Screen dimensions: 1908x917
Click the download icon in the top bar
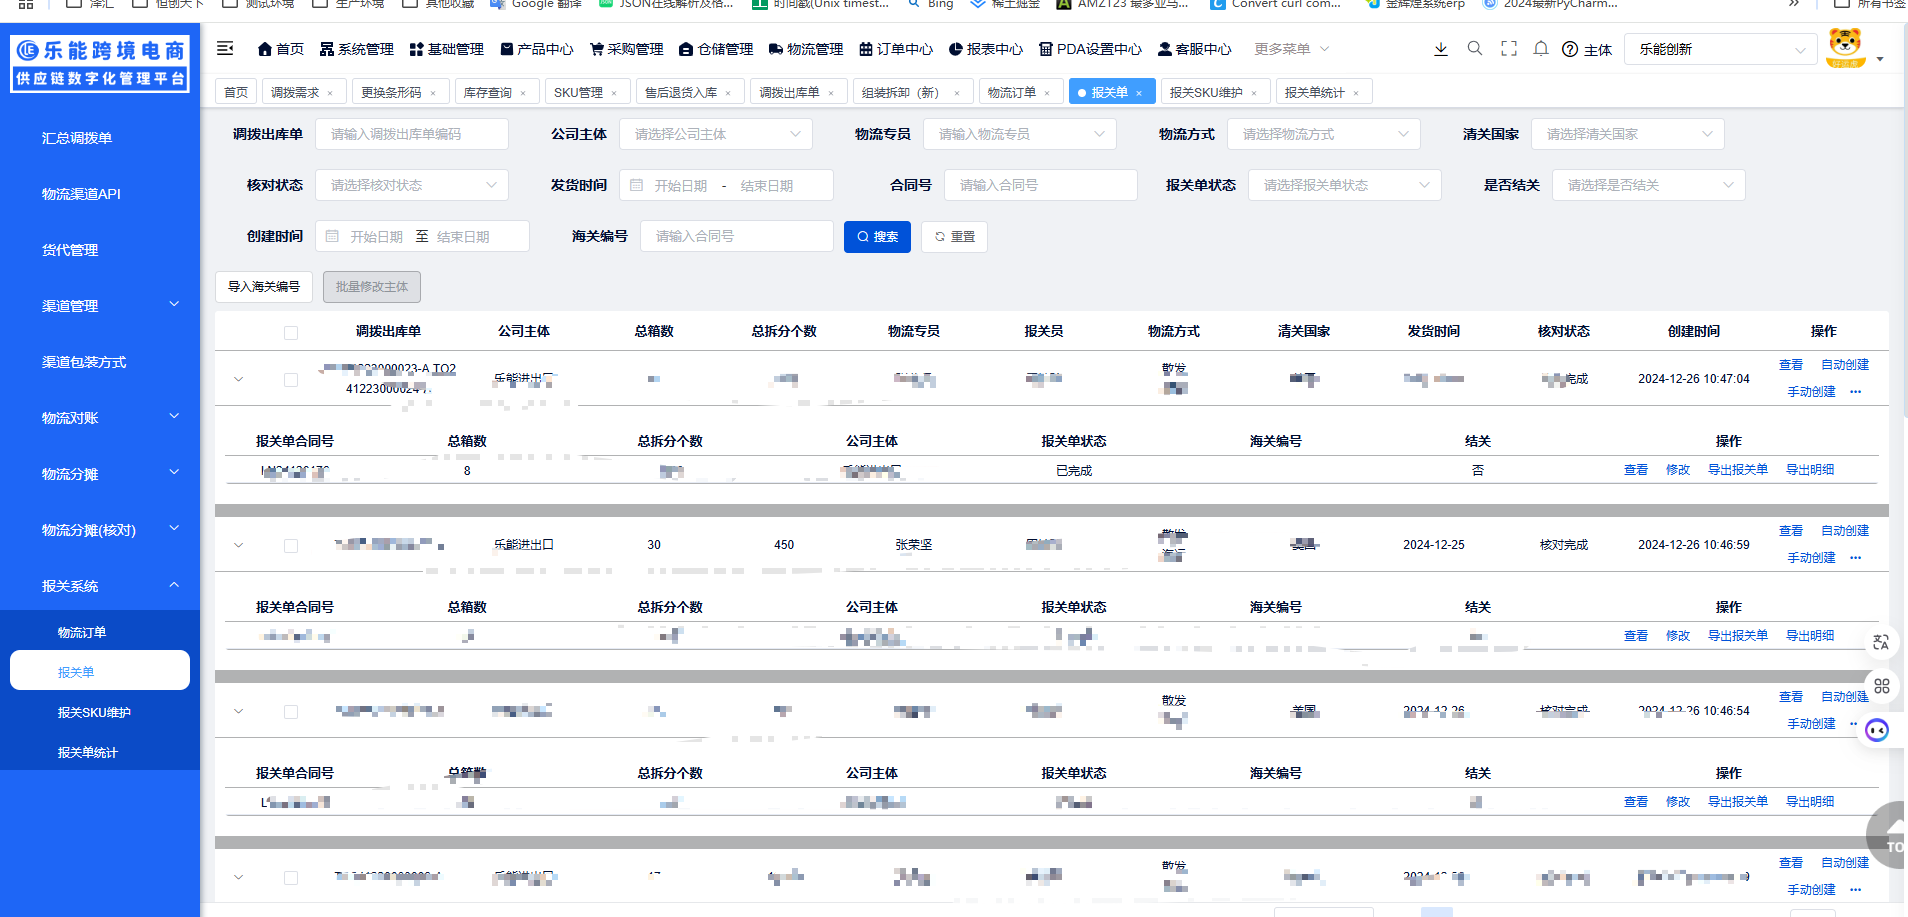(x=1440, y=49)
